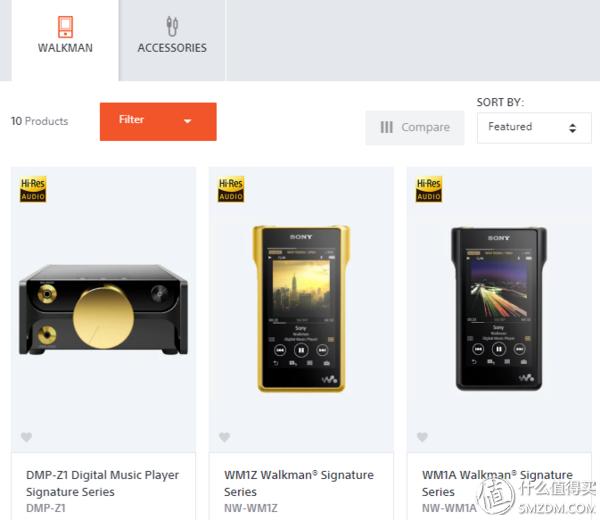Click Hi-Res Audio badge on WM1A
The image size is (600, 520).
coord(429,189)
